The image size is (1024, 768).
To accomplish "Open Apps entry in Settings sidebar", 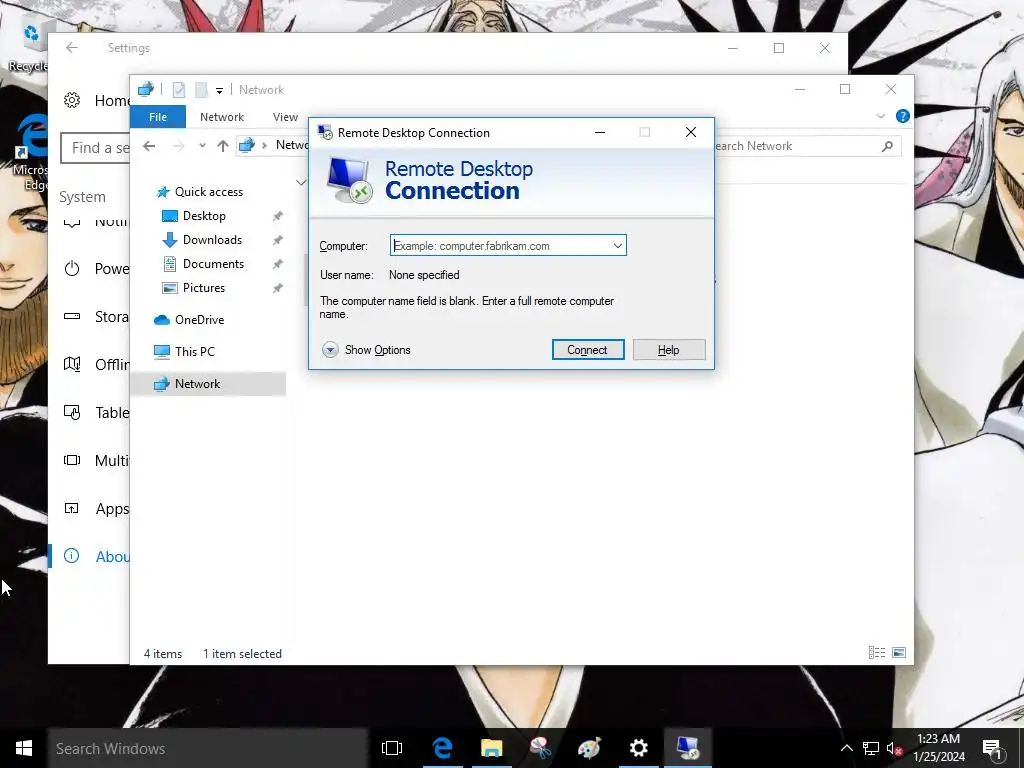I will (97, 509).
